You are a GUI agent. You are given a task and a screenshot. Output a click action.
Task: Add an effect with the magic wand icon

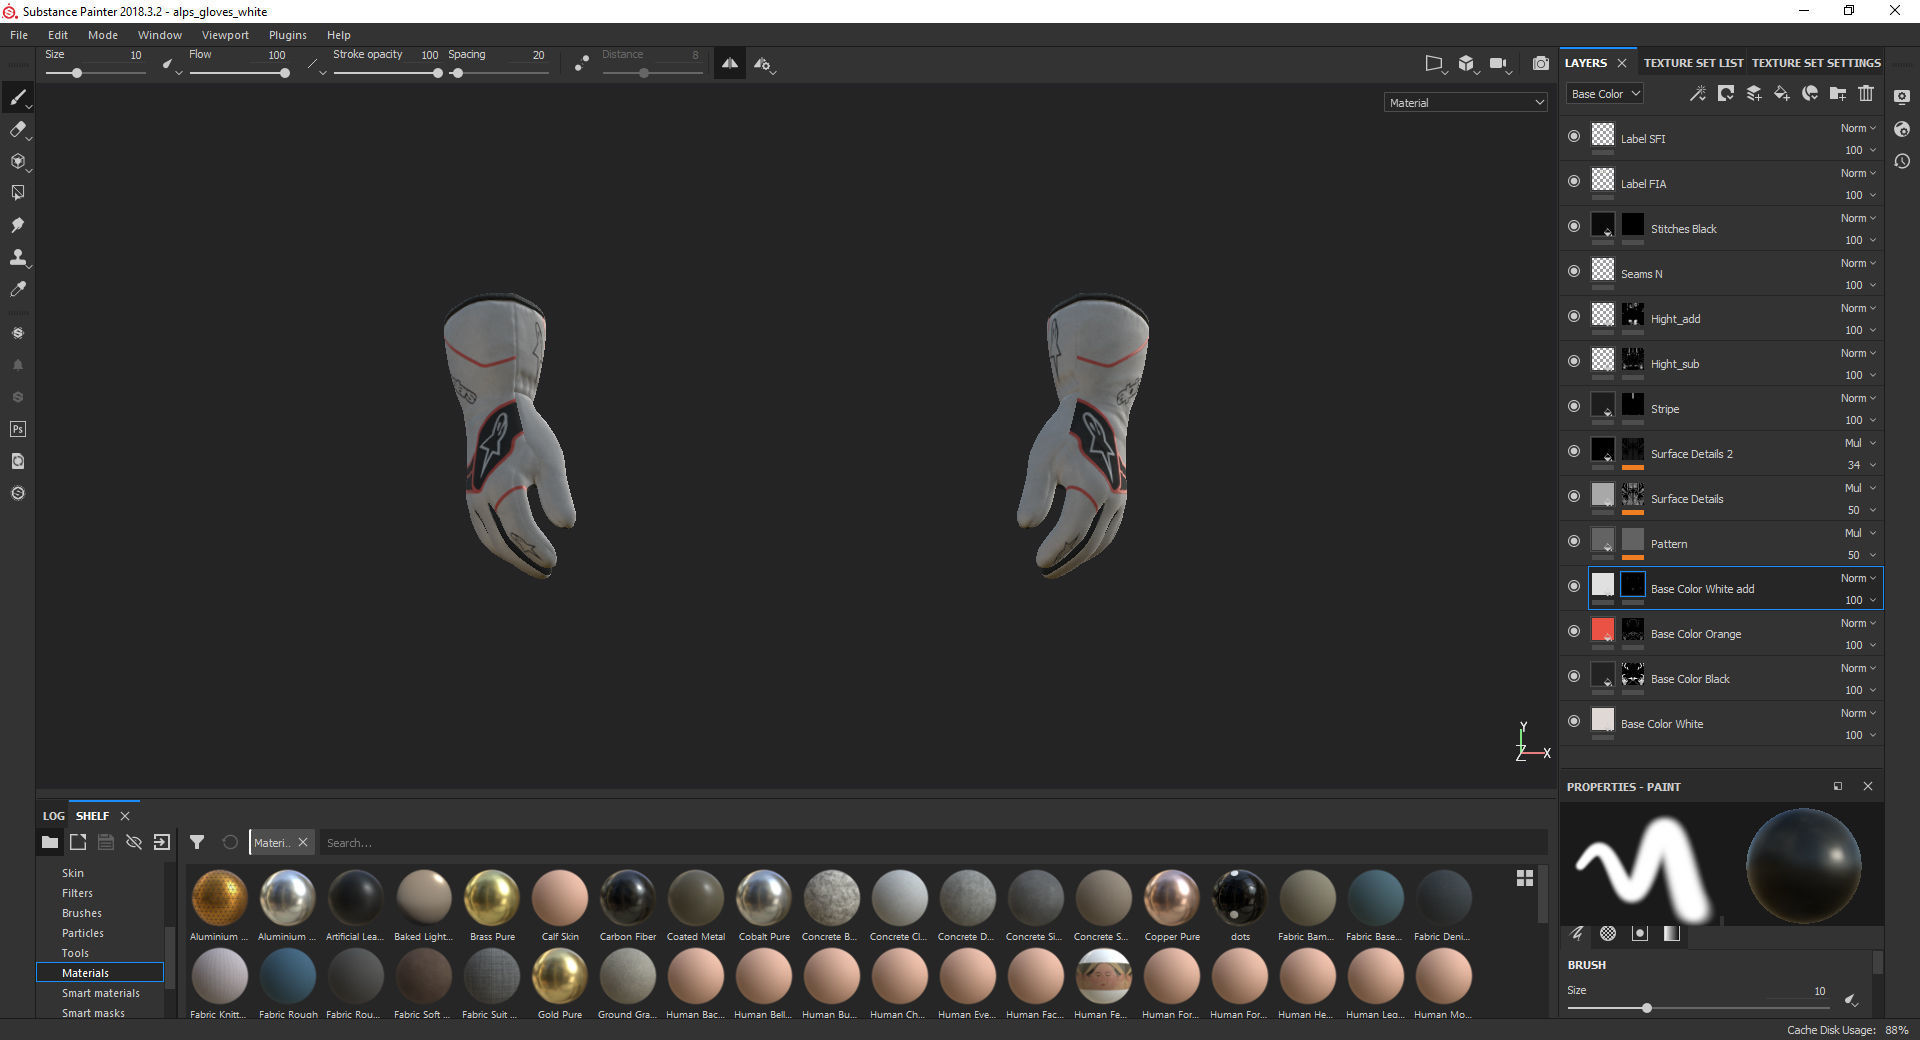(1698, 94)
